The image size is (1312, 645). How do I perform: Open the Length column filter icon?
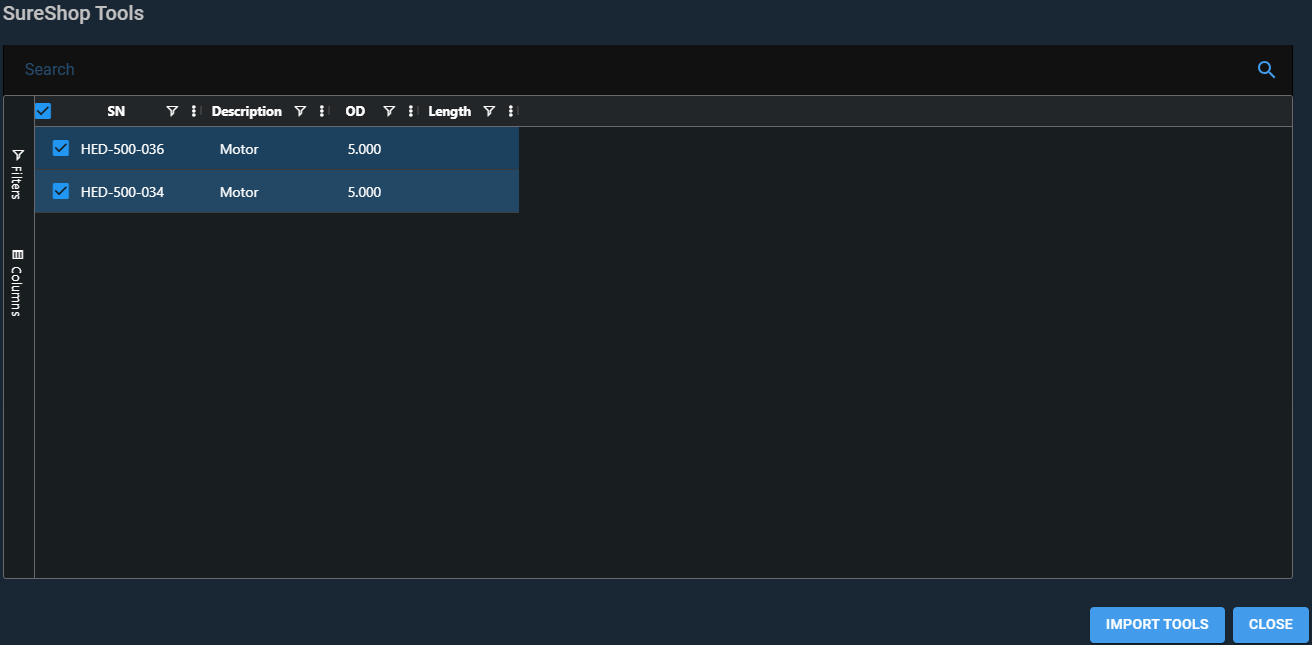(x=489, y=111)
